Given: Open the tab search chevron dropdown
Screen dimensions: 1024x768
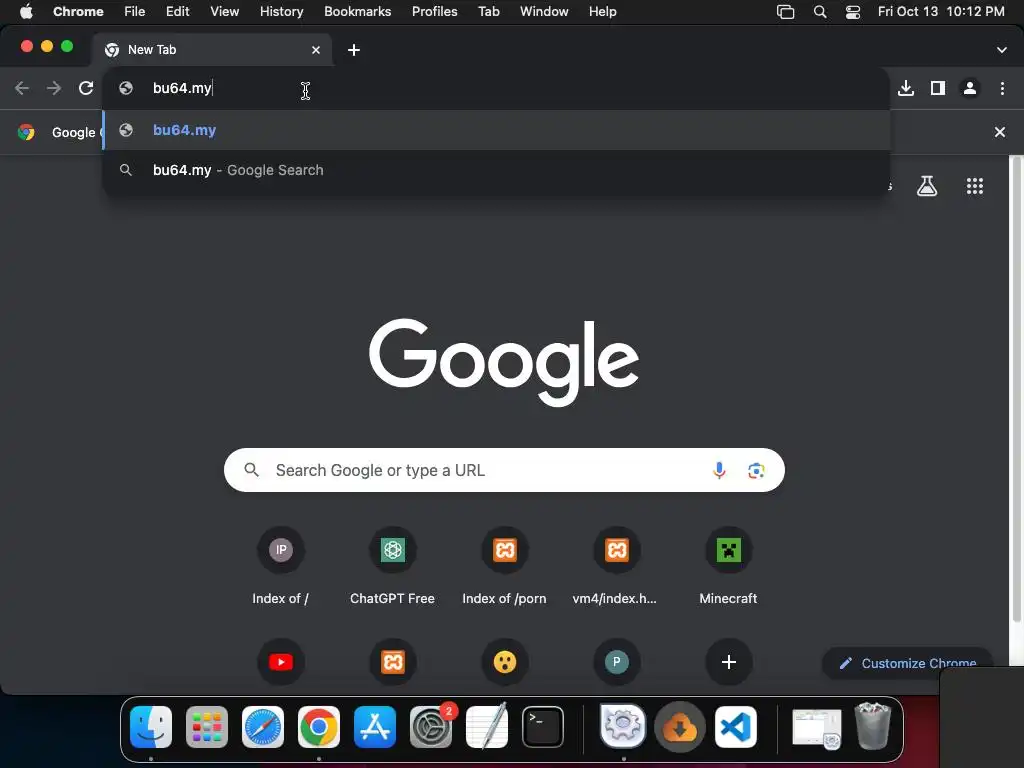Looking at the screenshot, I should tap(1002, 50).
